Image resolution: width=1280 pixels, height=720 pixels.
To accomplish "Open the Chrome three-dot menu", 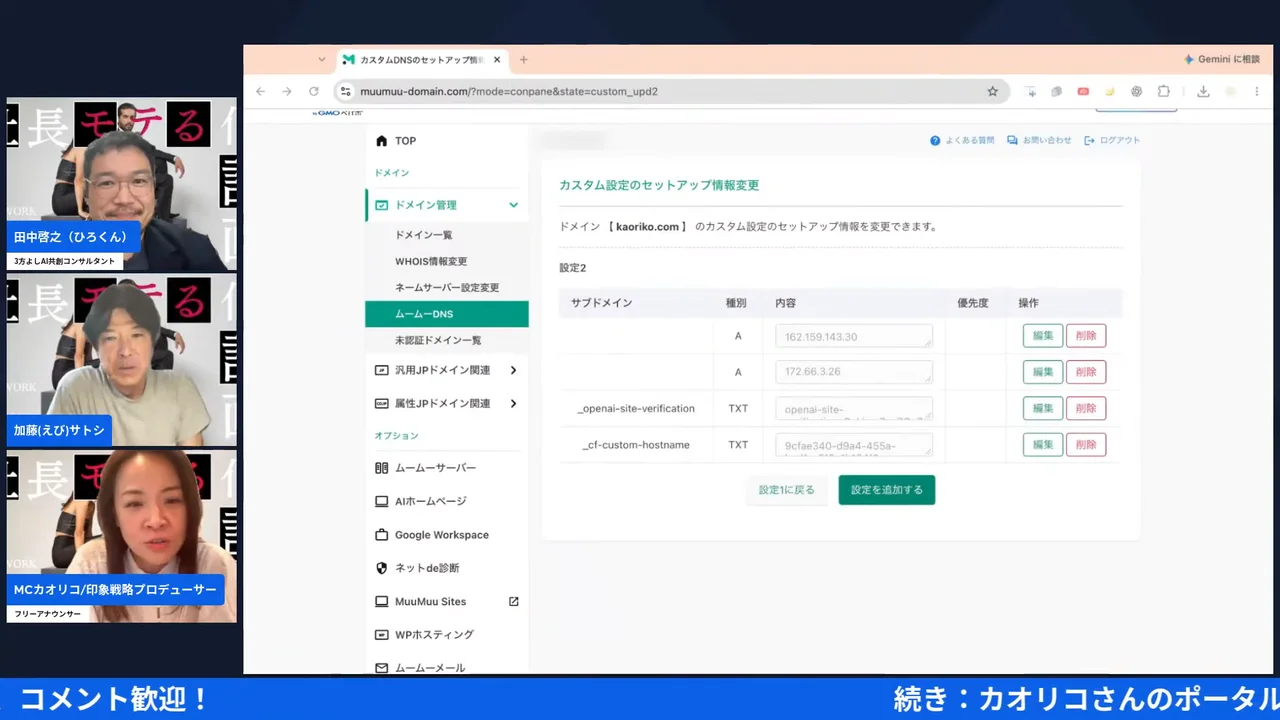I will [1258, 91].
